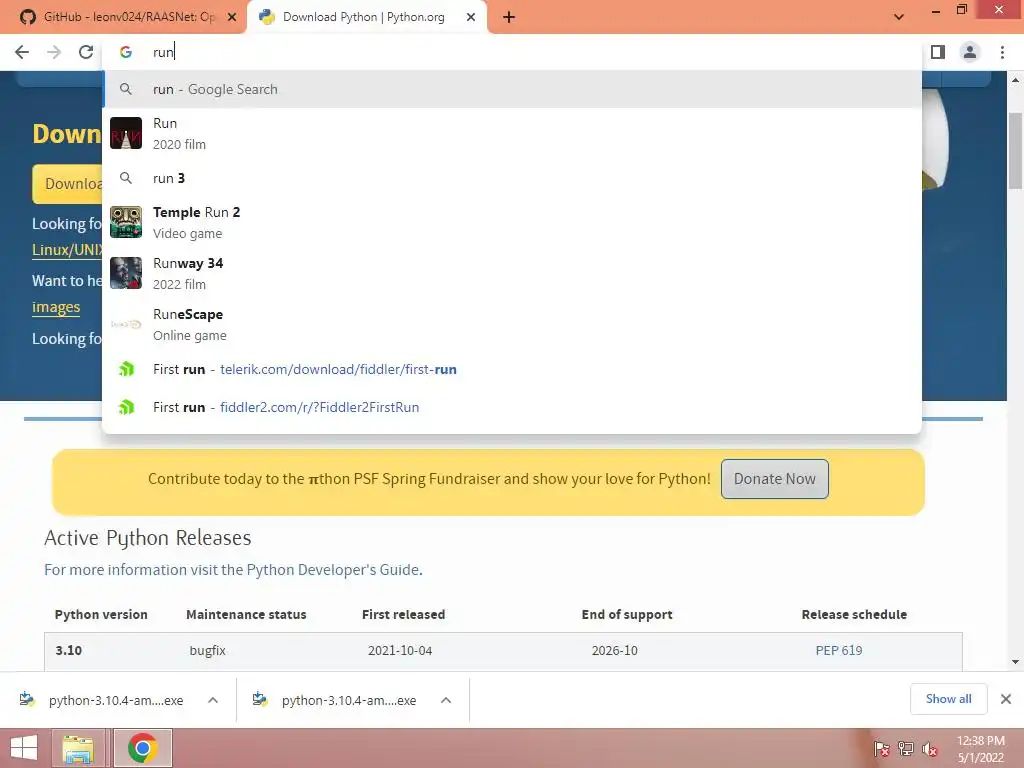Open the Chrome profile avatar
This screenshot has height=768, width=1024.
[x=970, y=52]
